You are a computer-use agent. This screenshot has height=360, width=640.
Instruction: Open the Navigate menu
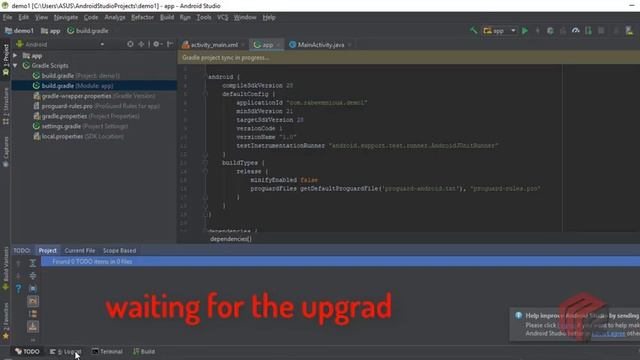[66, 17]
